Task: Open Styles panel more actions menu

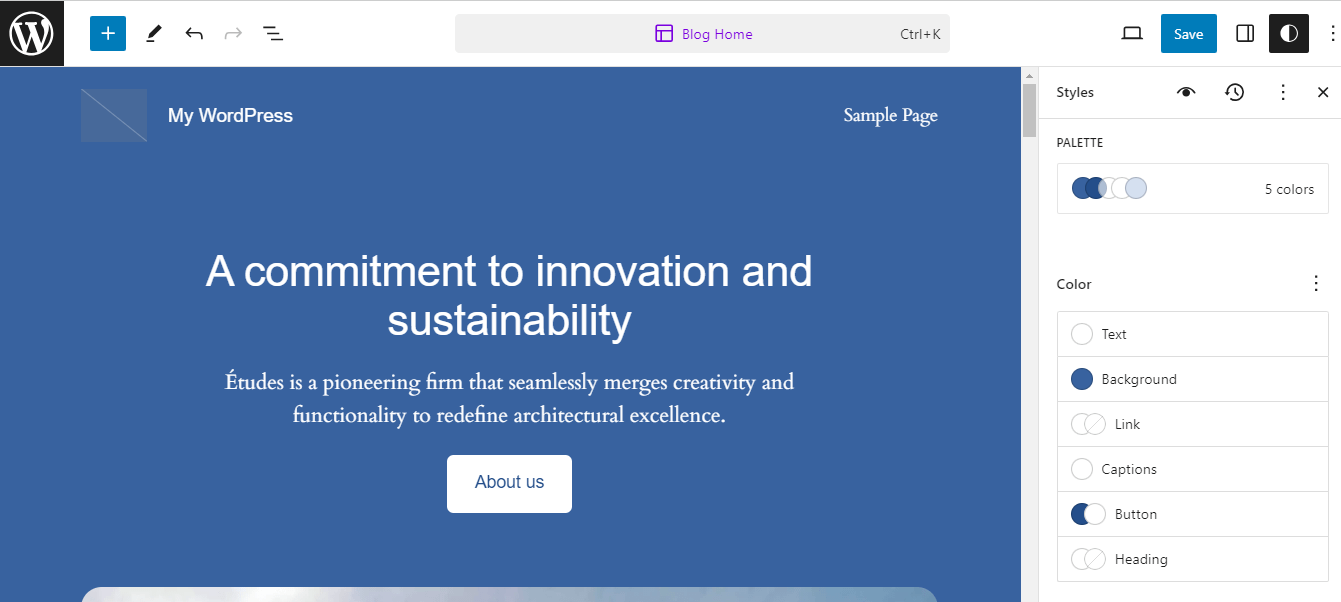Action: 1283,92
